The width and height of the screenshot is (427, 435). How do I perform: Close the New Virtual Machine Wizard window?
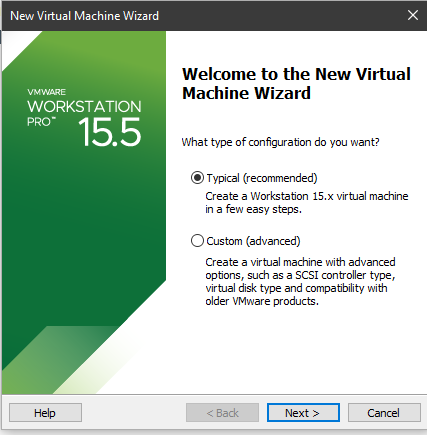pyautogui.click(x=413, y=15)
